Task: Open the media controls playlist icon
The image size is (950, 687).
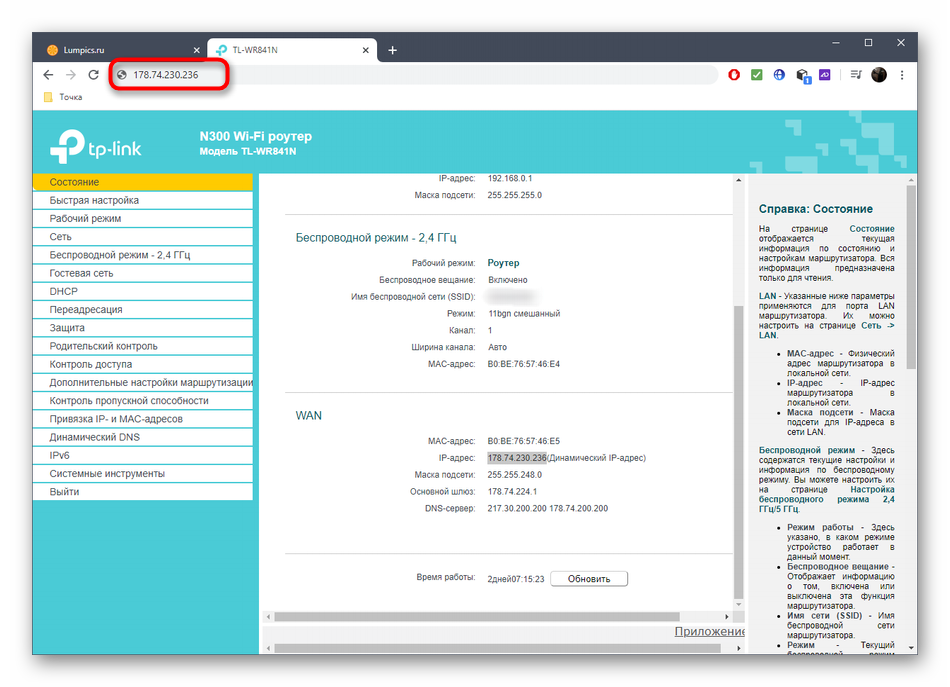Action: tap(856, 75)
